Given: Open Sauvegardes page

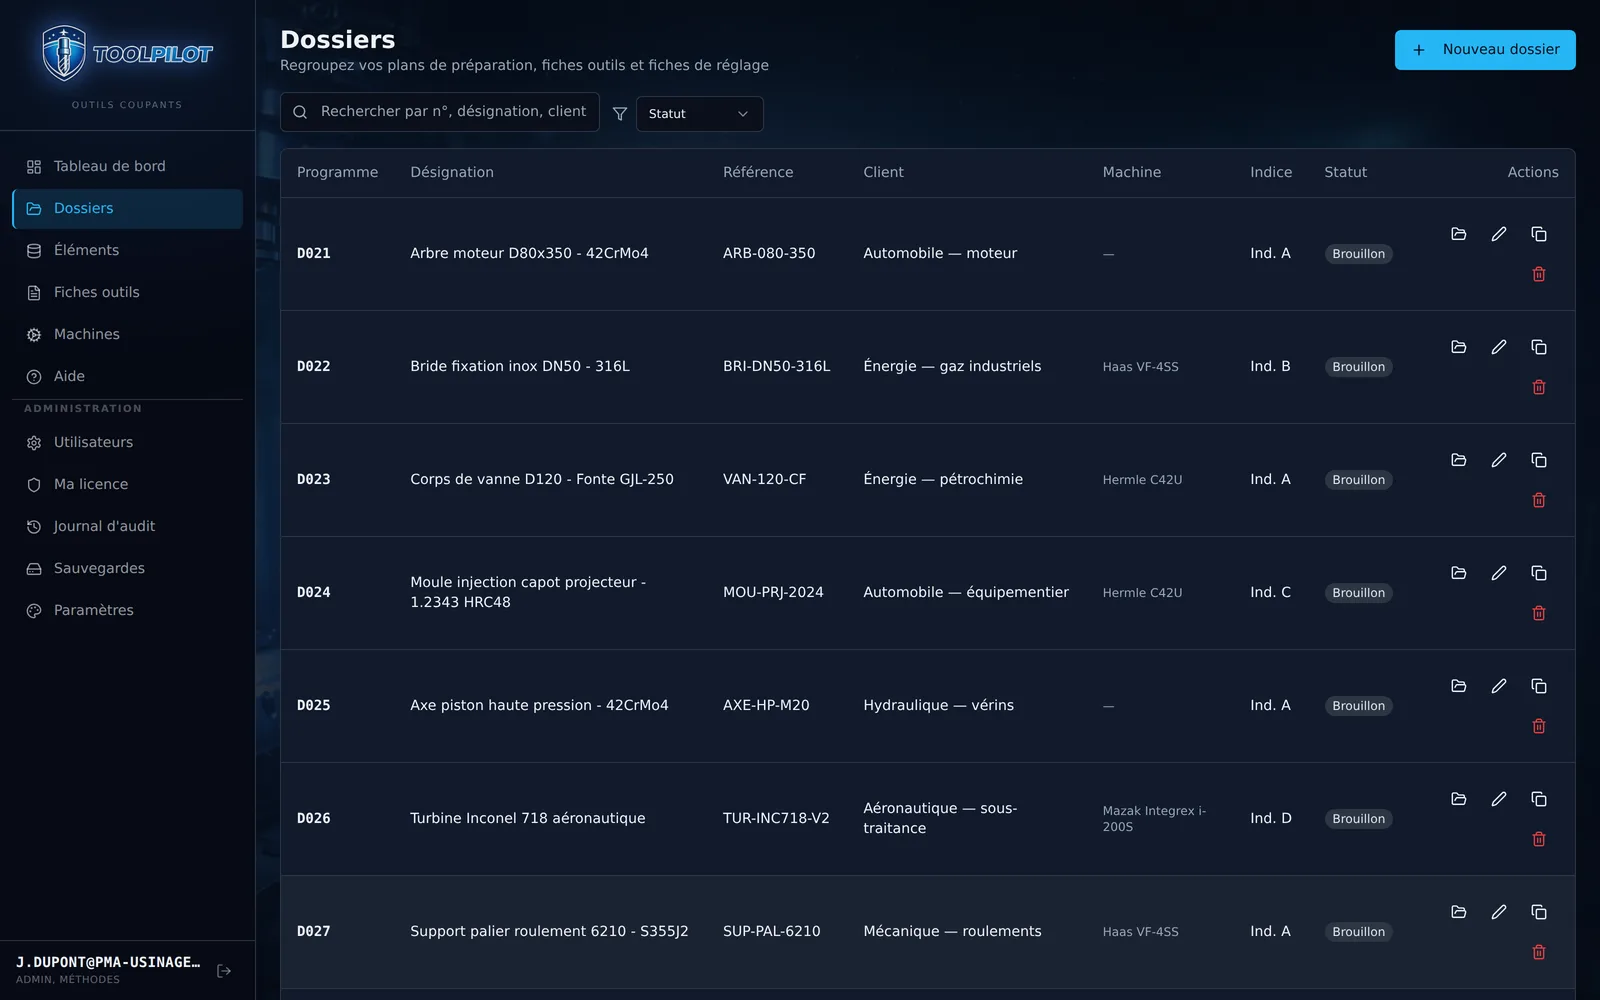Looking at the screenshot, I should point(127,569).
